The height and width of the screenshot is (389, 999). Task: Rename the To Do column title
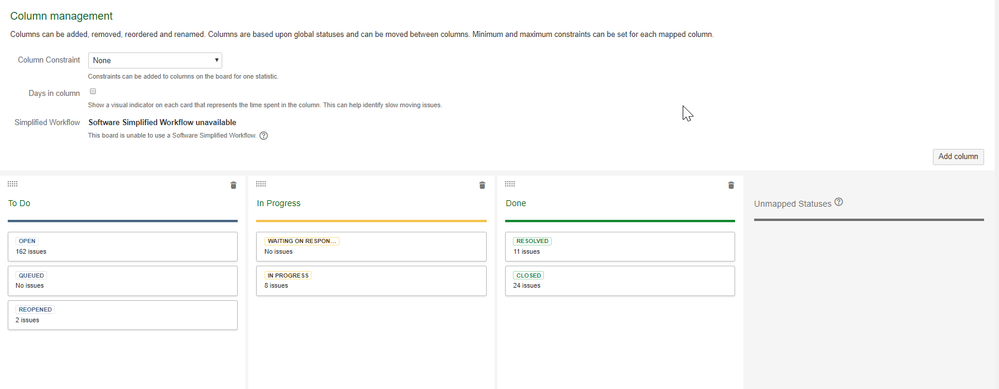pyautogui.click(x=19, y=203)
